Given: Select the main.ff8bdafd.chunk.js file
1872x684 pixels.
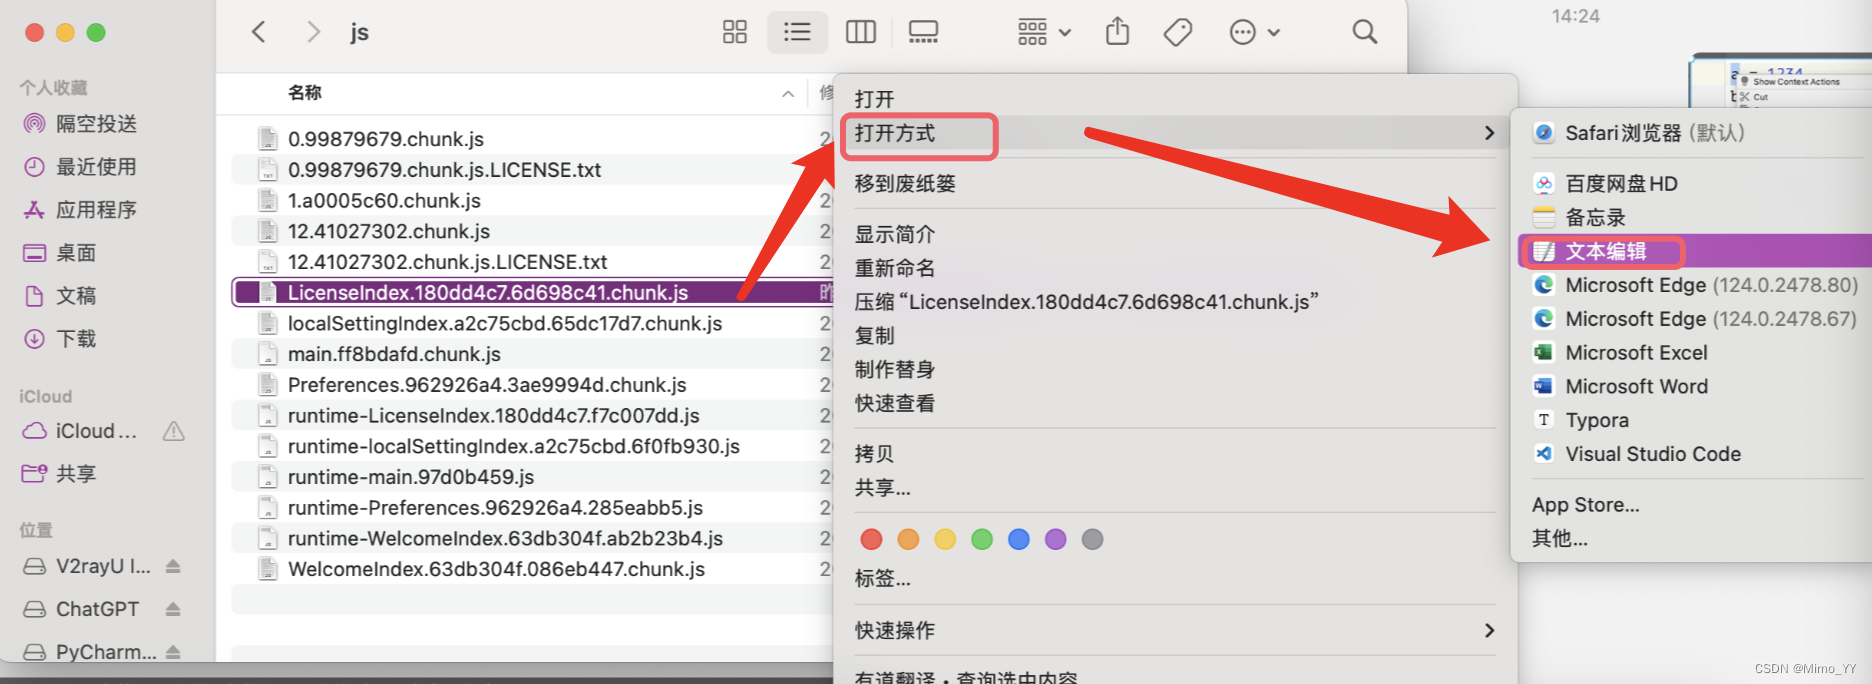Looking at the screenshot, I should [x=394, y=354].
